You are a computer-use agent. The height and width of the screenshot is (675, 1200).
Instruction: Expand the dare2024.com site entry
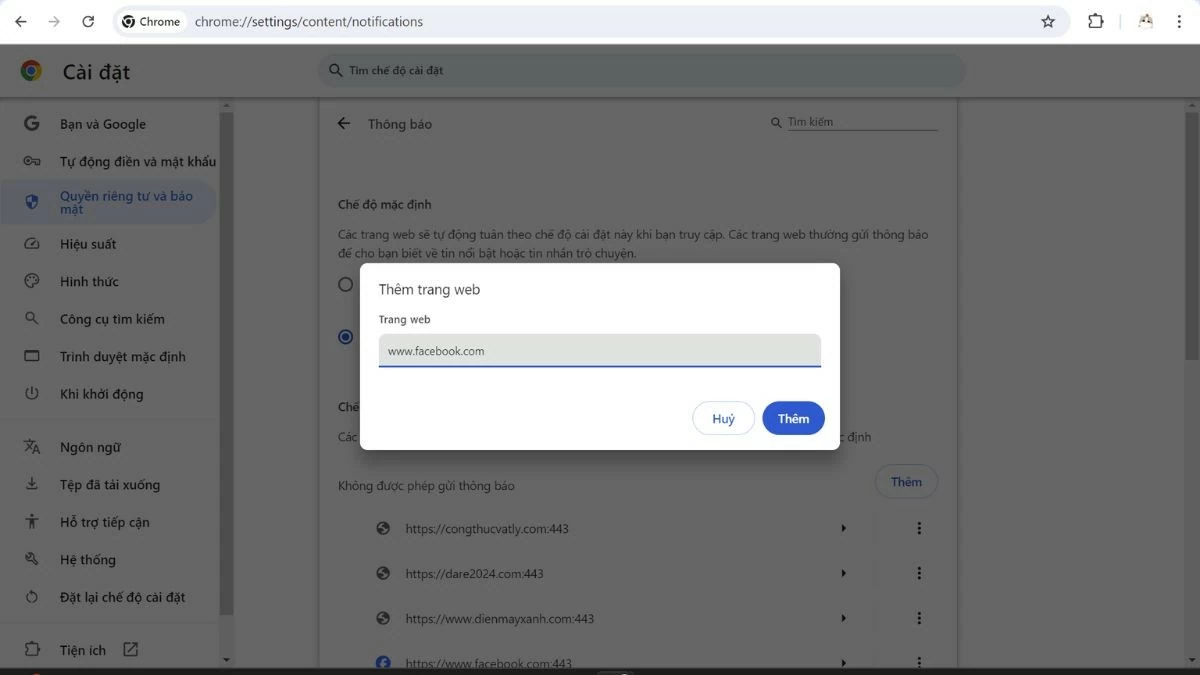coord(843,573)
